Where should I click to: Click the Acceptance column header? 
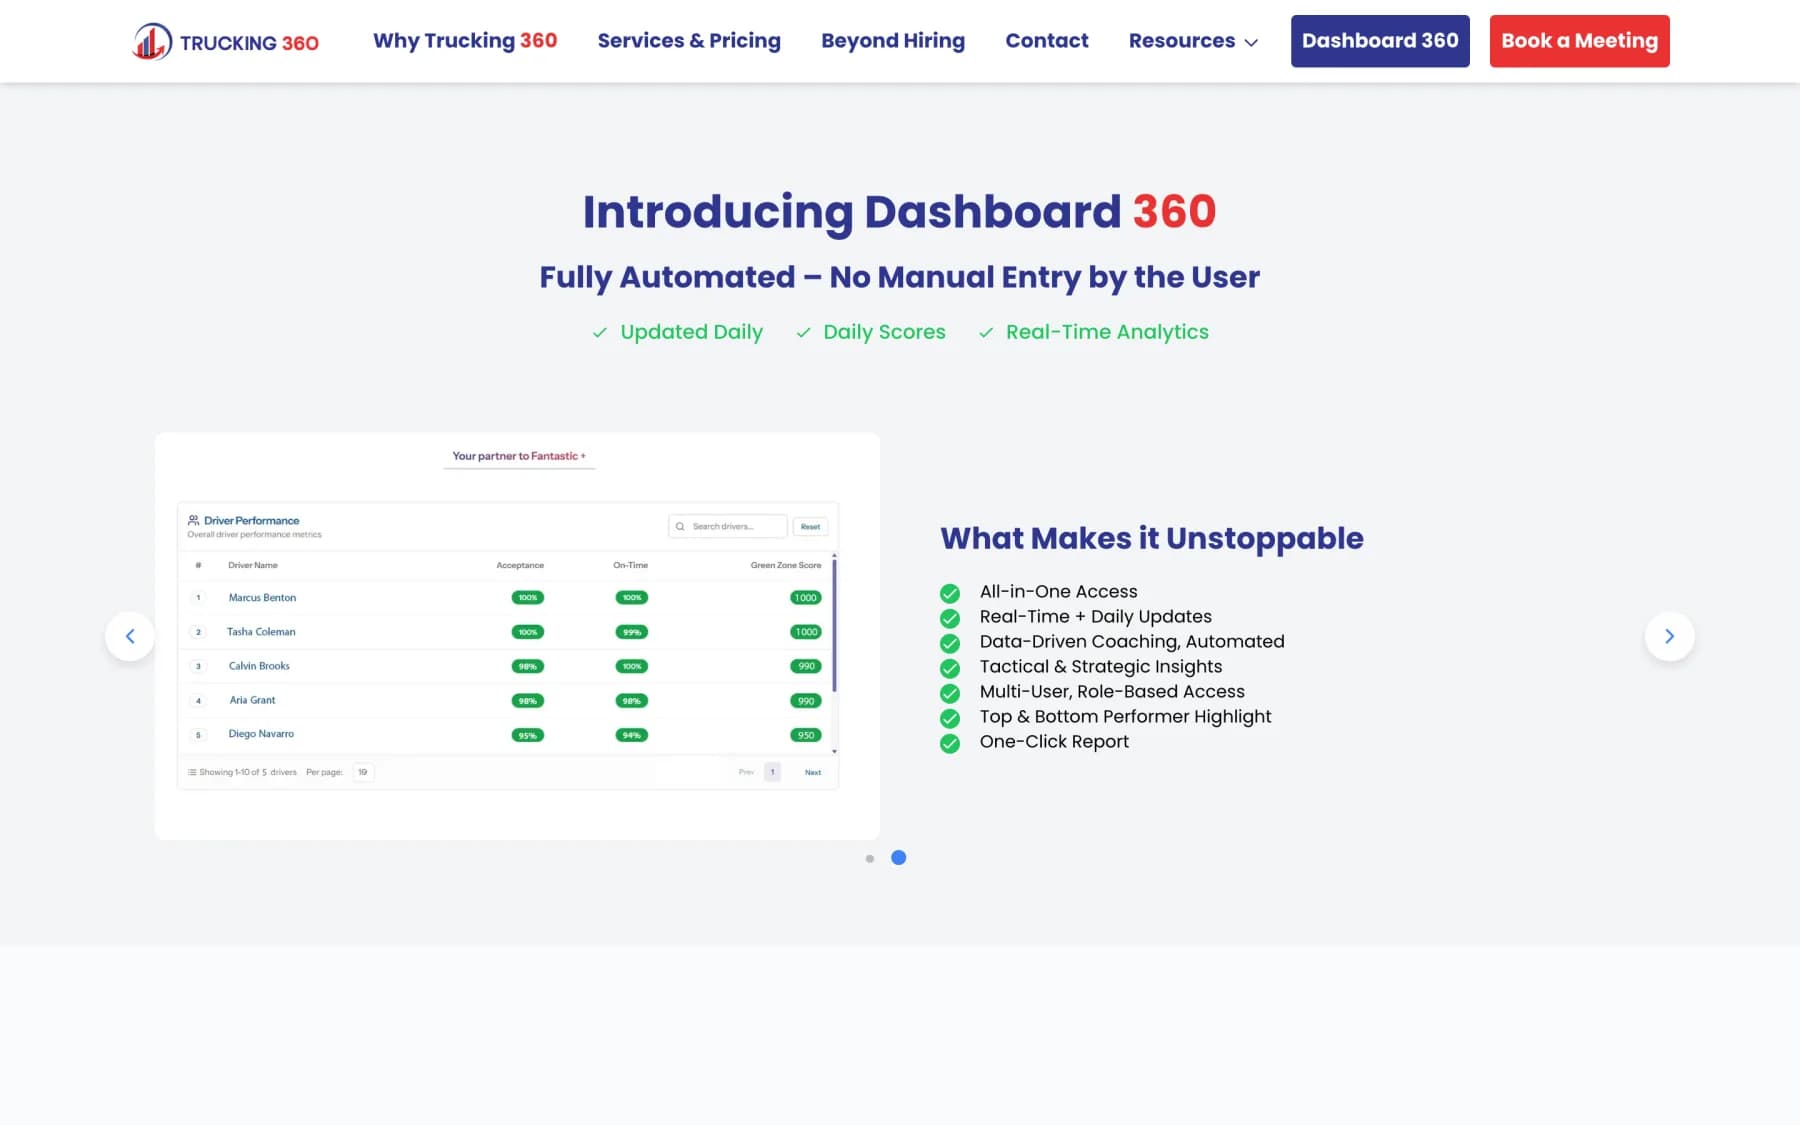pos(520,565)
